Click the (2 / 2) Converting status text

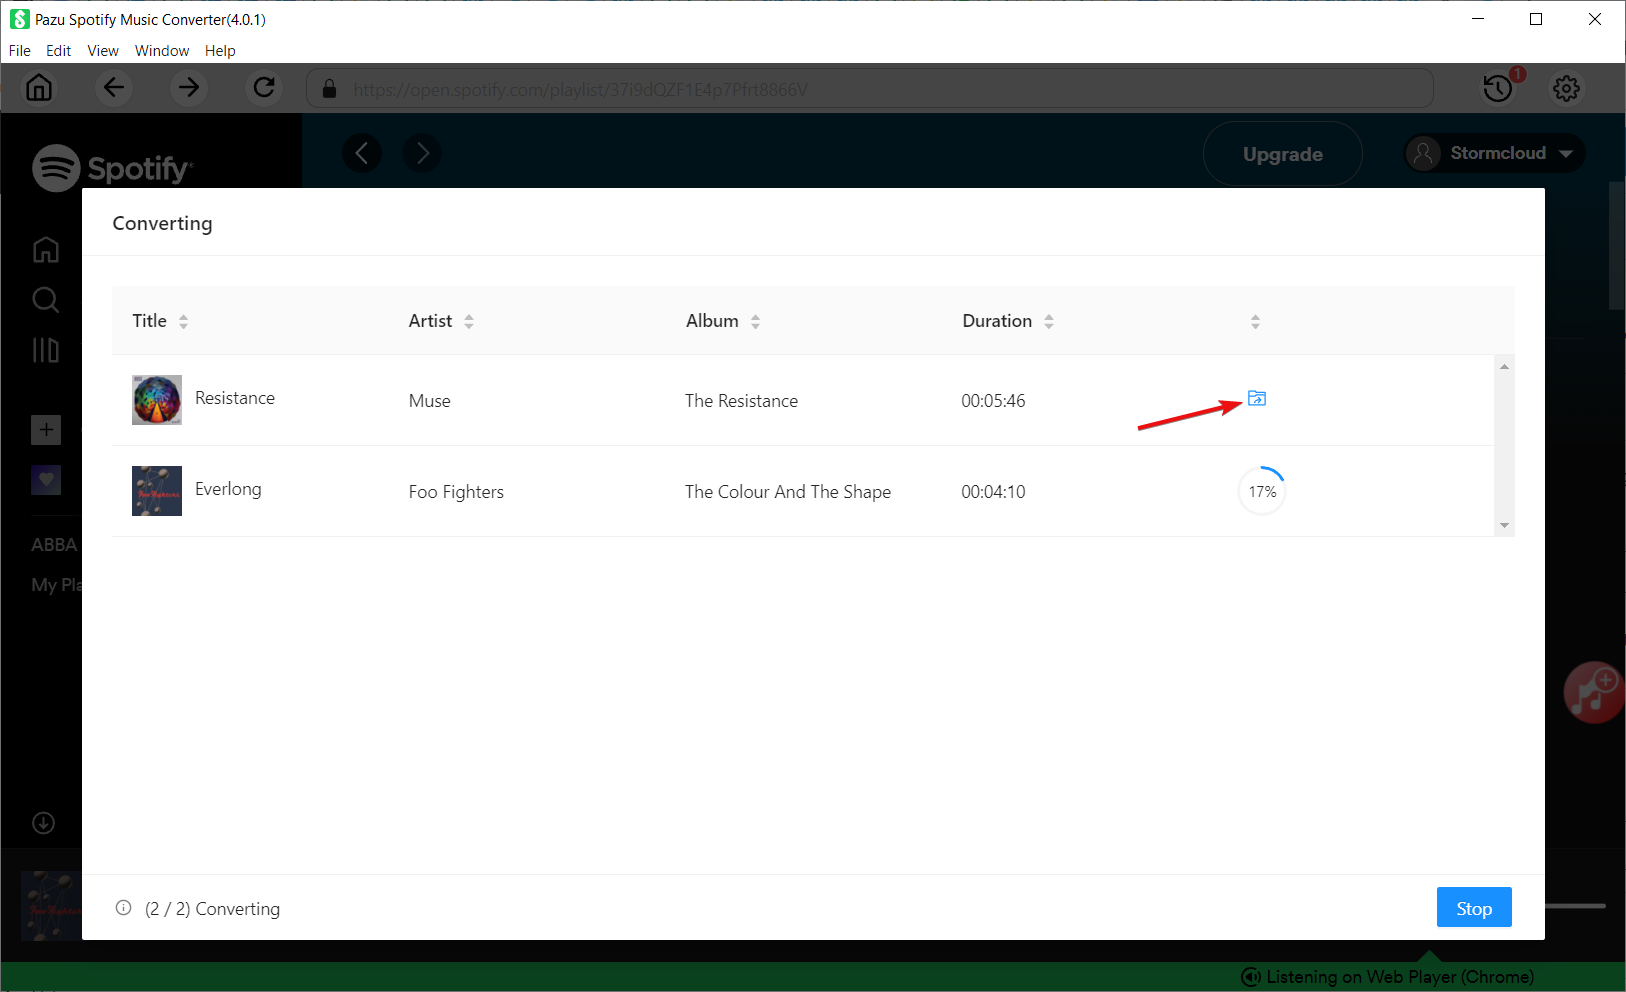click(x=212, y=909)
